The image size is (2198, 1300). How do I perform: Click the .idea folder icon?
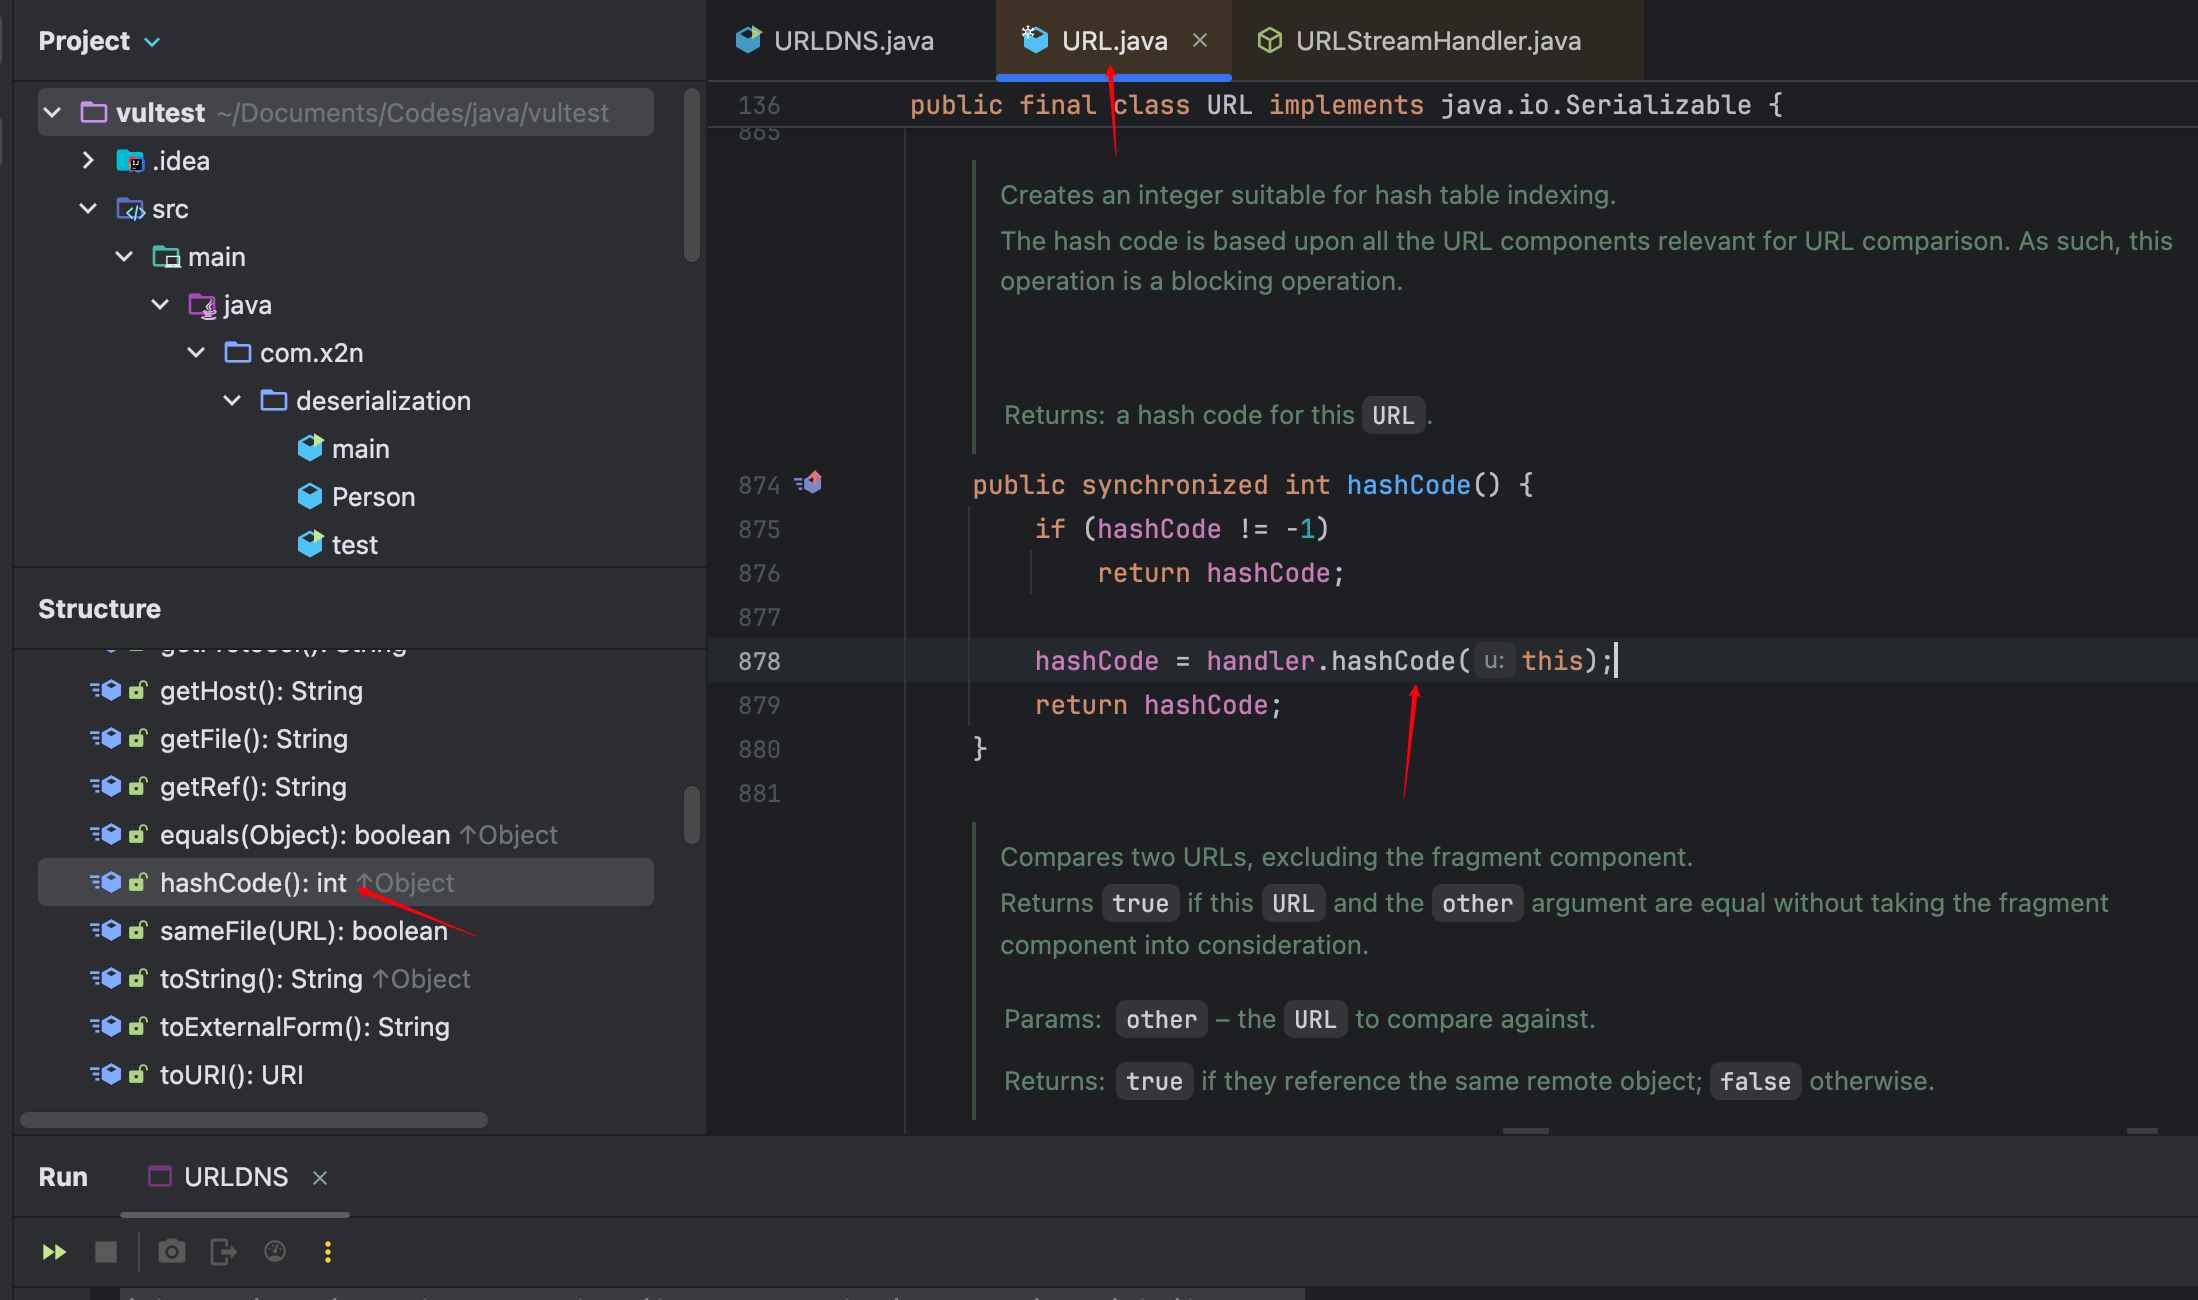130,161
